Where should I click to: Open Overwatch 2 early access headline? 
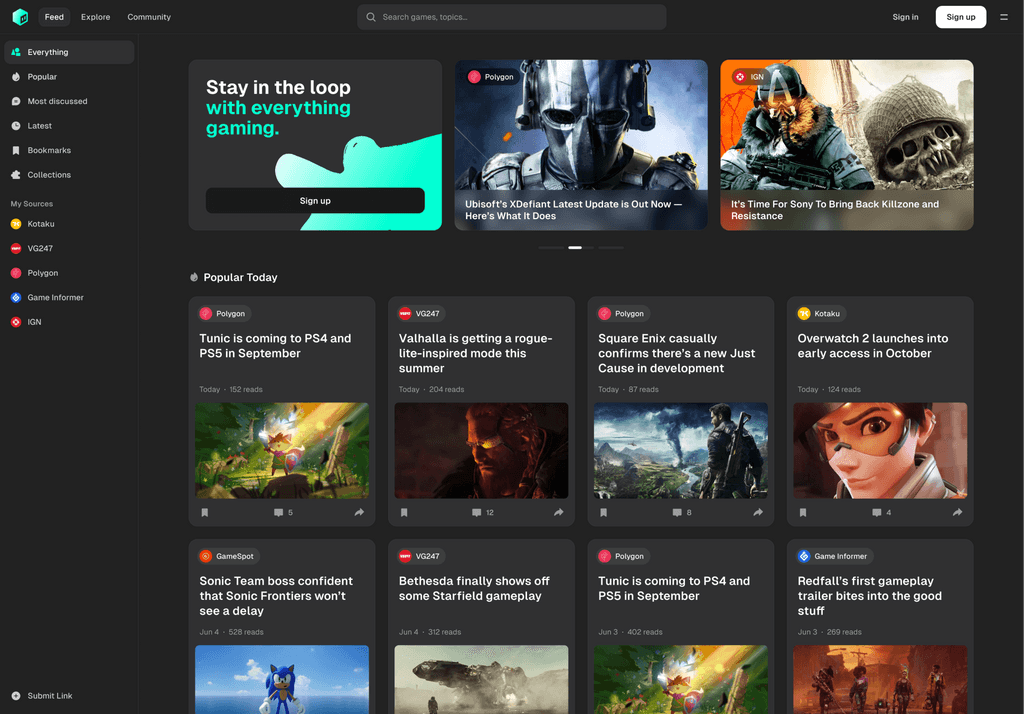point(872,346)
